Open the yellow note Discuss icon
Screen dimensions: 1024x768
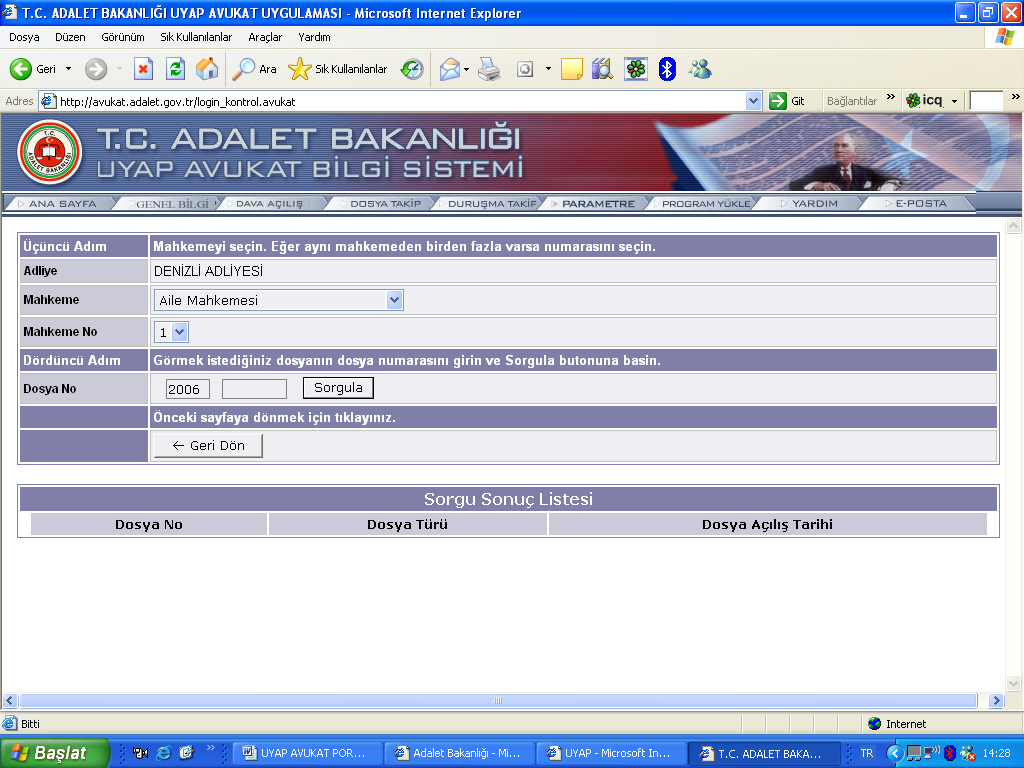[x=571, y=69]
